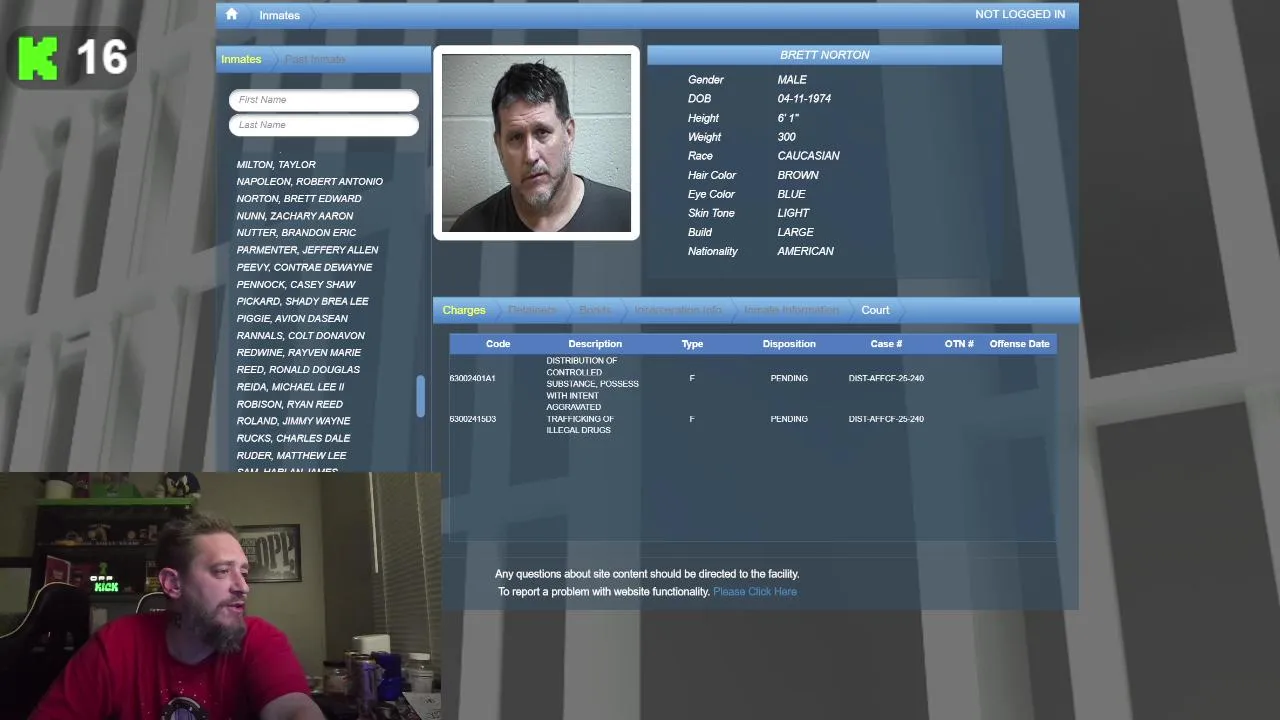Select inmate MILTON, TAYLOR
Screen dimensions: 1280x720
pos(276,165)
